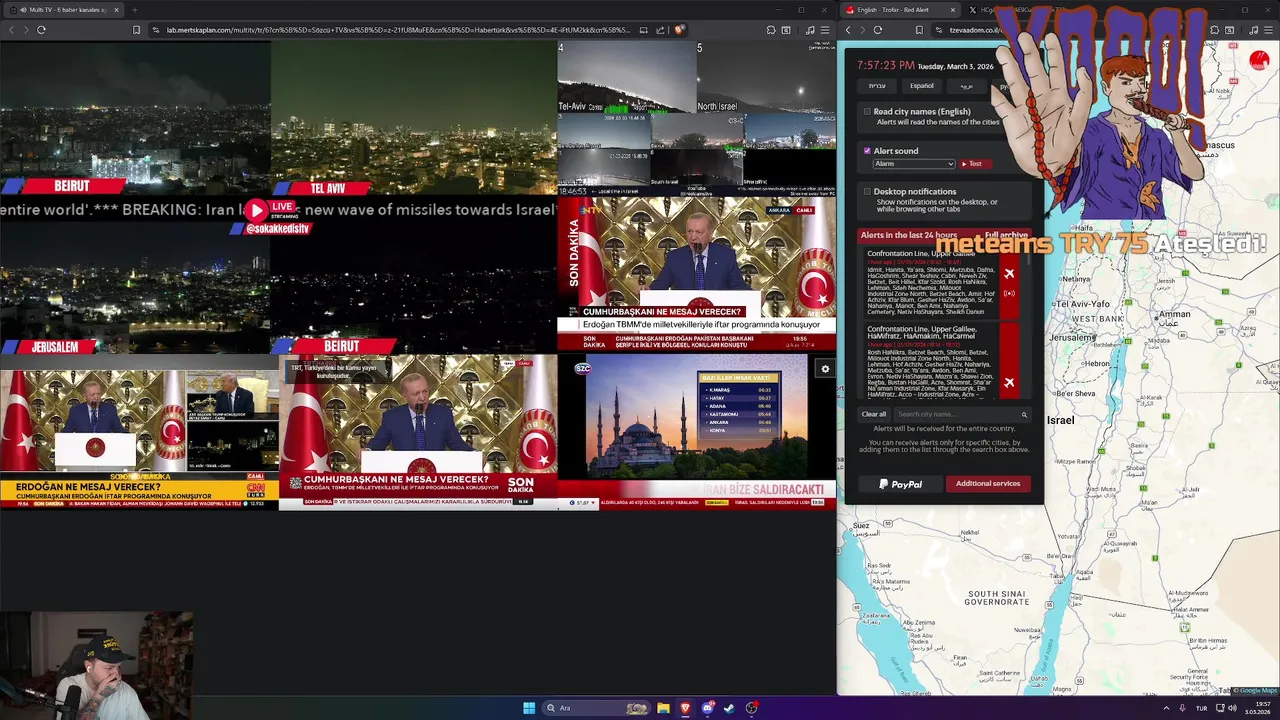Open File Explorer from the taskbar
1280x720 pixels.
pyautogui.click(x=663, y=708)
